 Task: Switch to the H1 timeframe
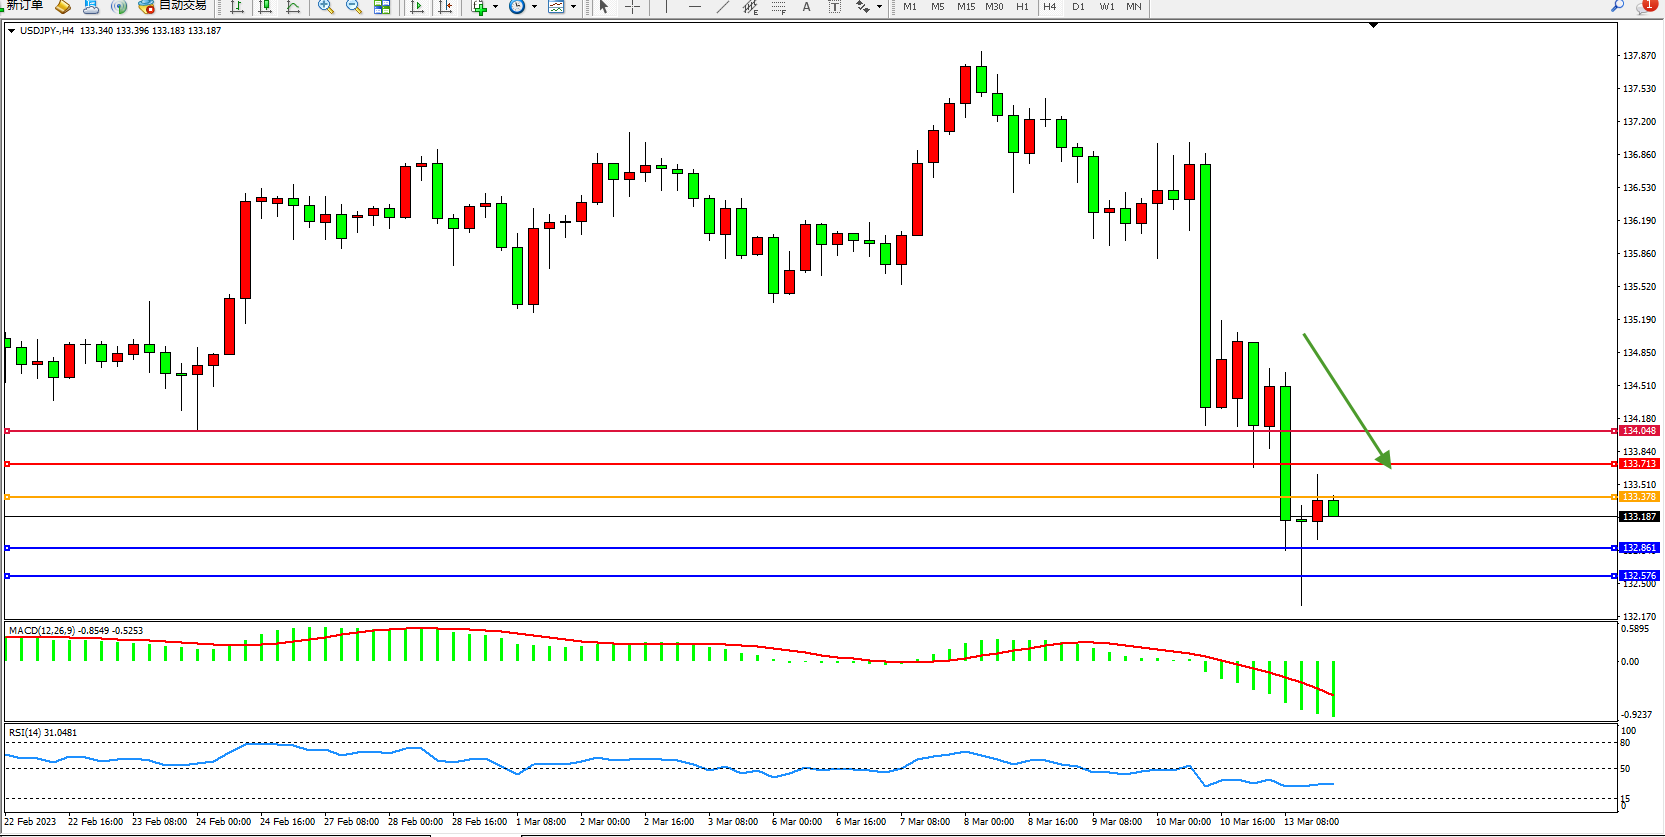click(x=1022, y=7)
